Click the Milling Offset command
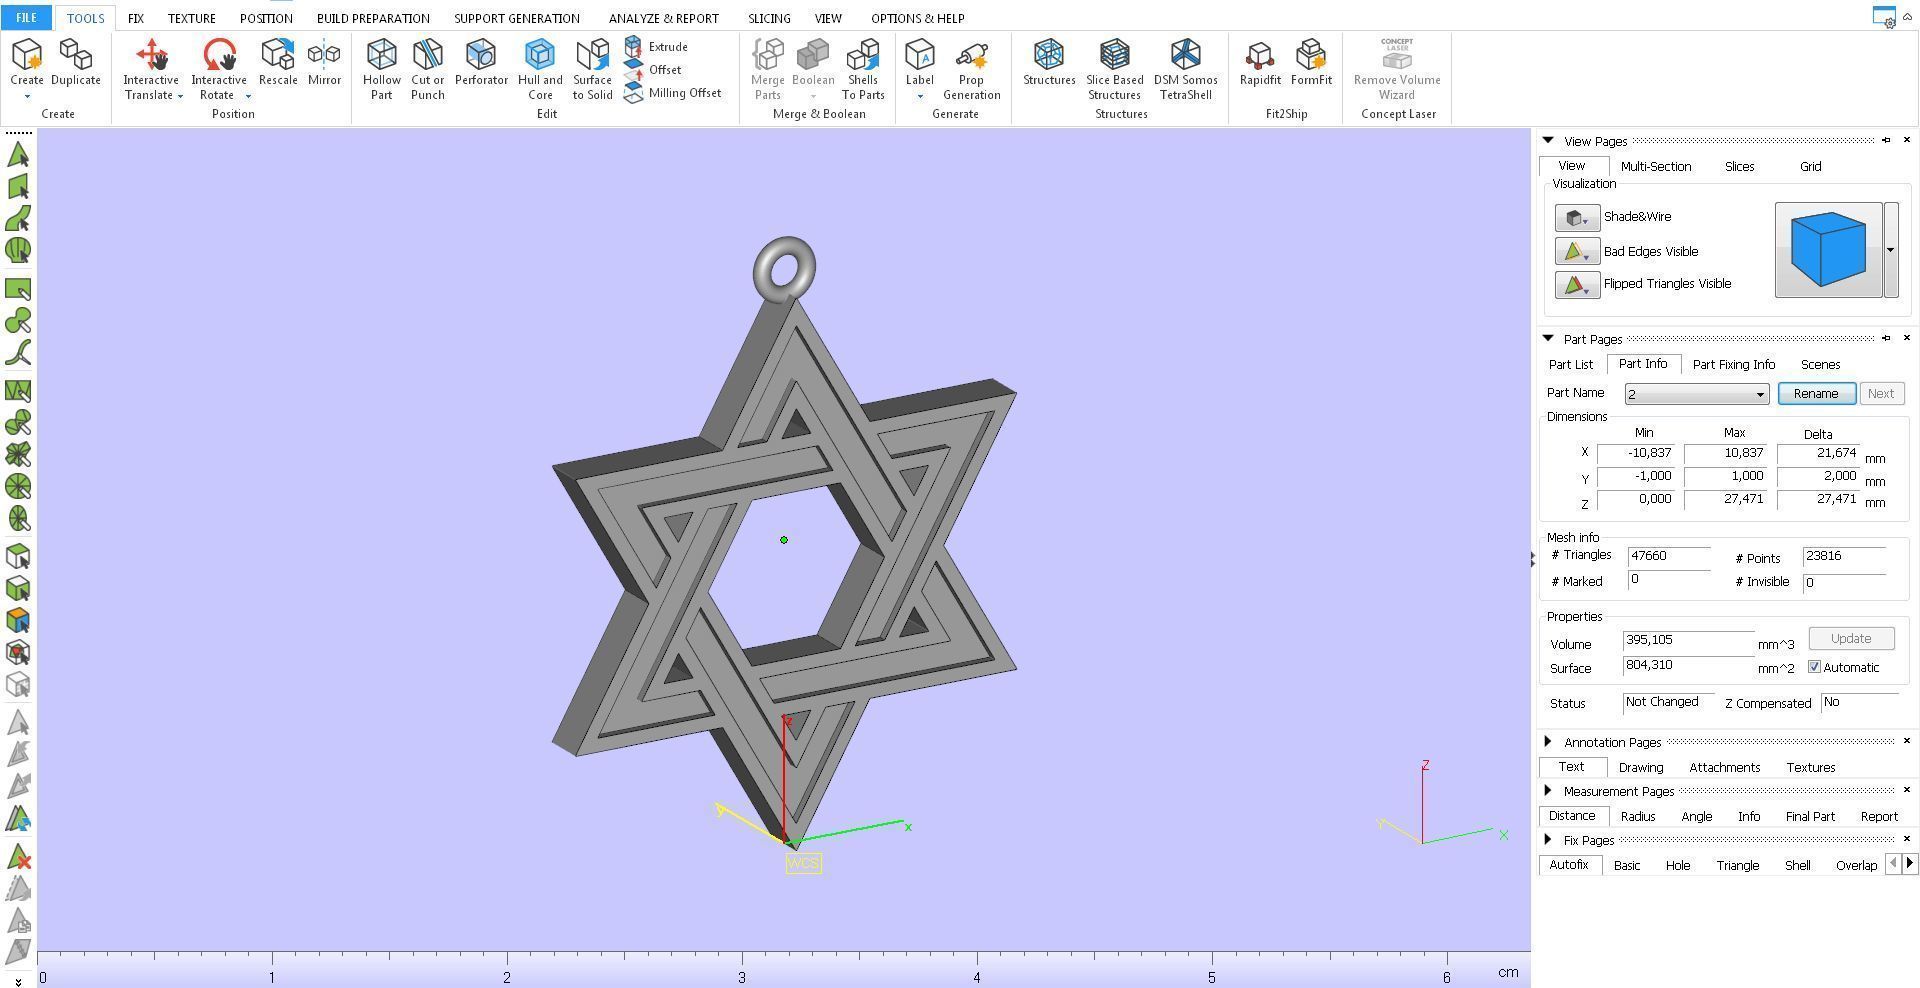The height and width of the screenshot is (988, 1920). 672,93
